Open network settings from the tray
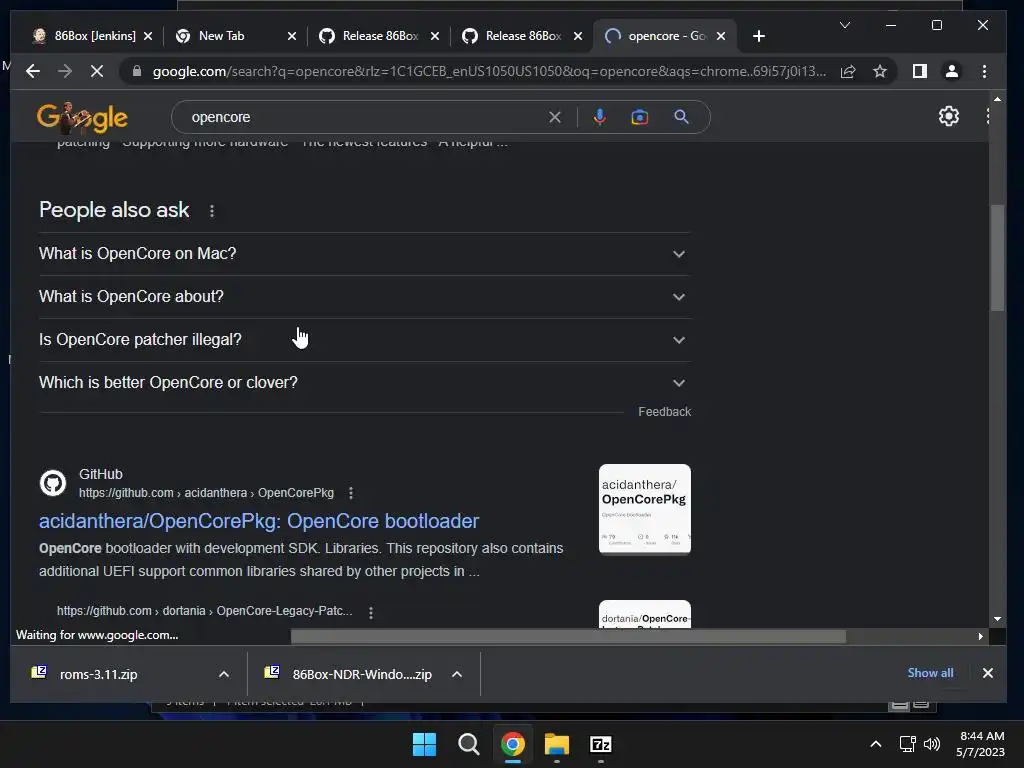Image resolution: width=1024 pixels, height=768 pixels. pyautogui.click(x=907, y=744)
